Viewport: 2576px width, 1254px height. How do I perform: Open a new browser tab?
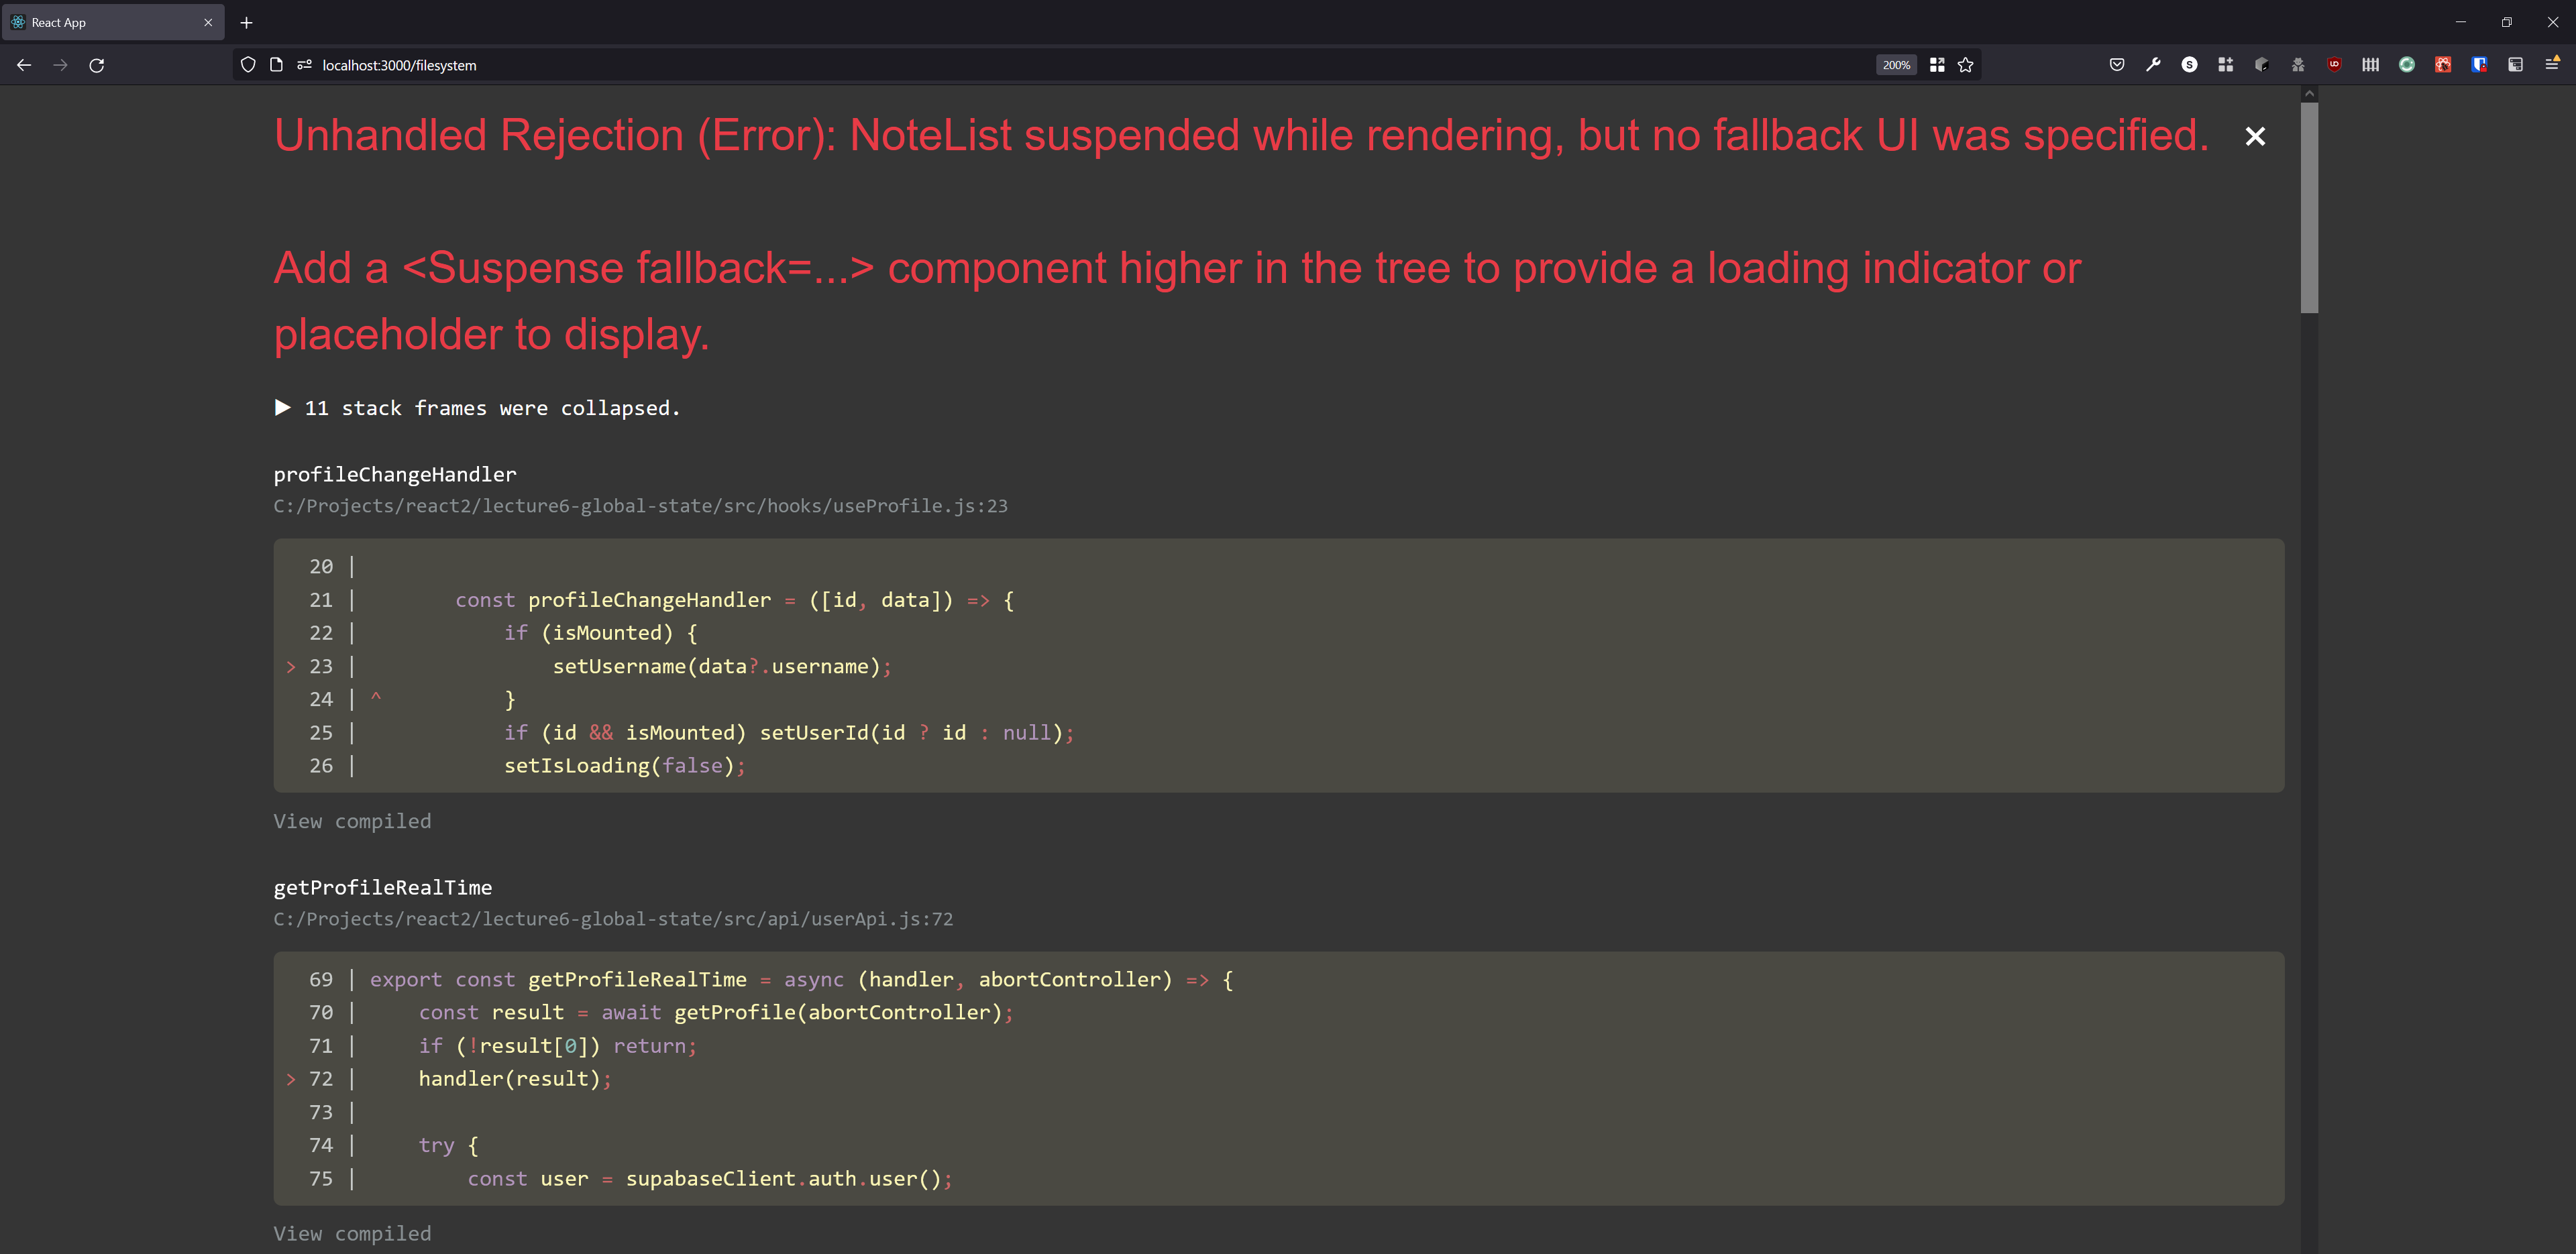pos(246,22)
